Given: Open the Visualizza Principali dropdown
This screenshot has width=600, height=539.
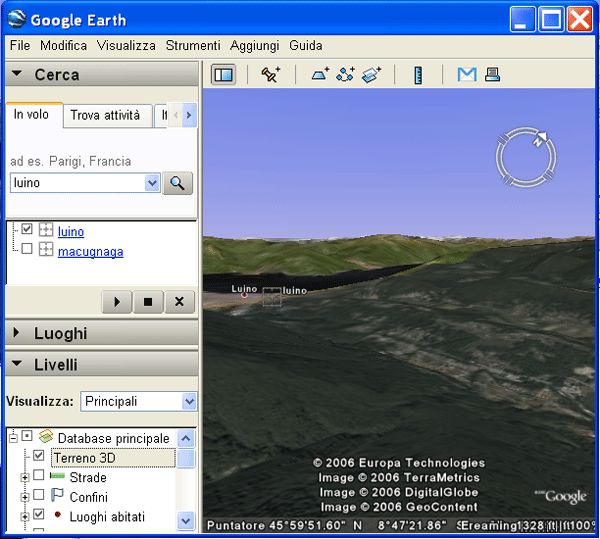Looking at the screenshot, I should pyautogui.click(x=189, y=402).
